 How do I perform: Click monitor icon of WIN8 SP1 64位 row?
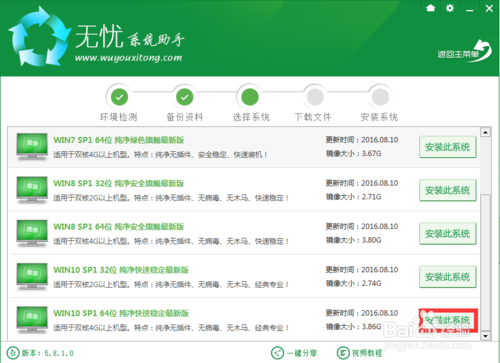pos(32,233)
